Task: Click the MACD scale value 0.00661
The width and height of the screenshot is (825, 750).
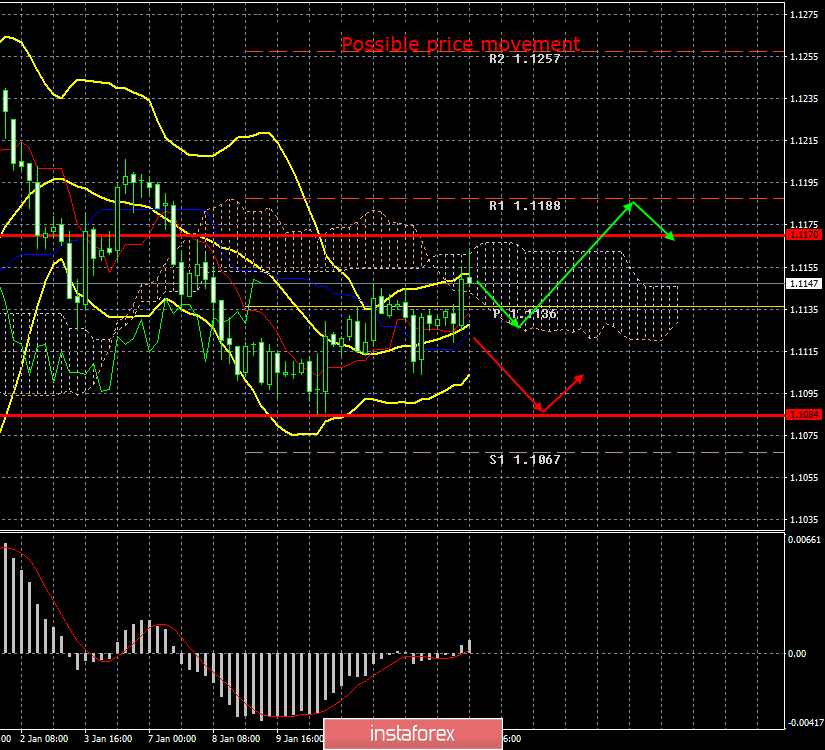Action: (804, 540)
